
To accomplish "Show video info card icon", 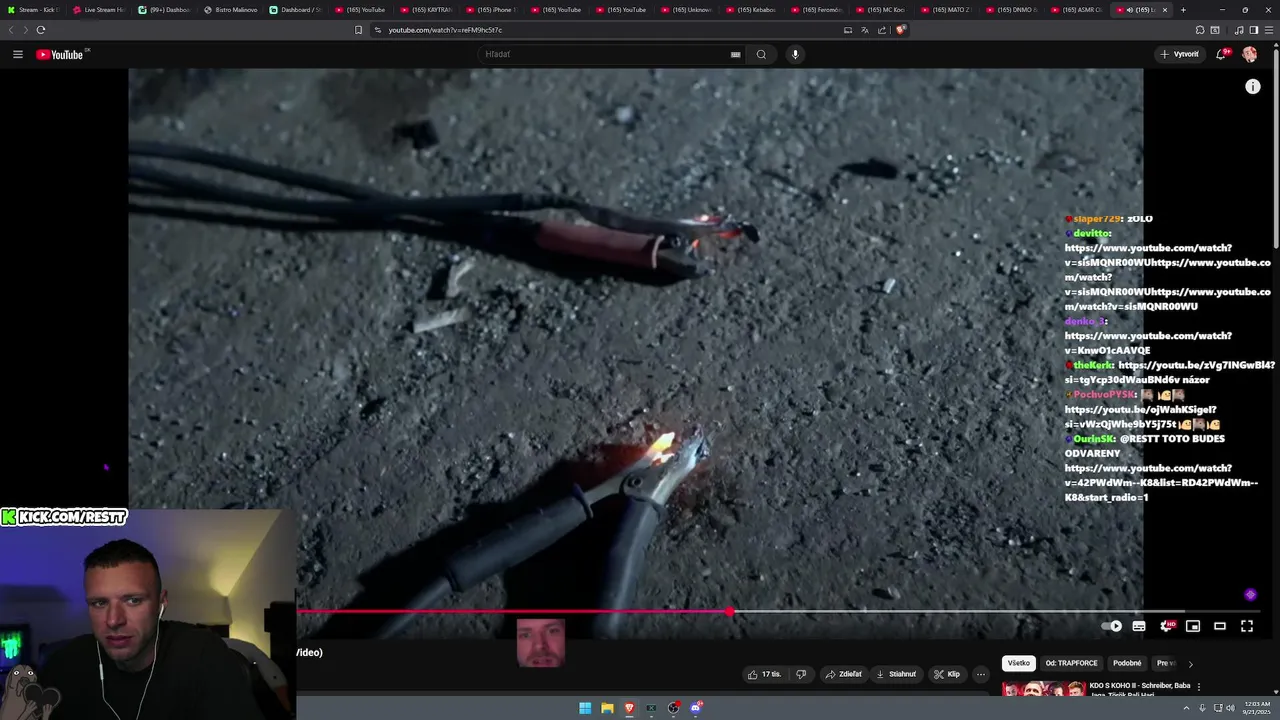I will click(1252, 87).
